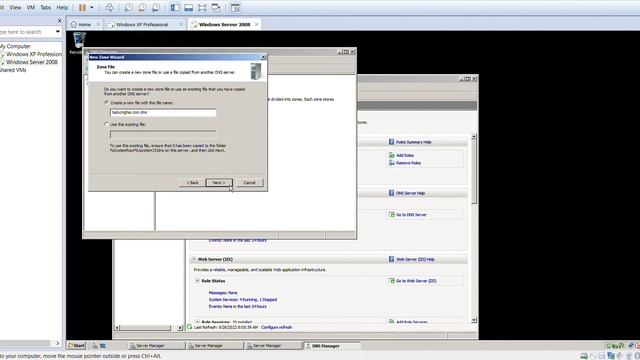The image size is (640, 360).
Task: Select Windows Server 2008 in library tree
Action: pos(31,62)
